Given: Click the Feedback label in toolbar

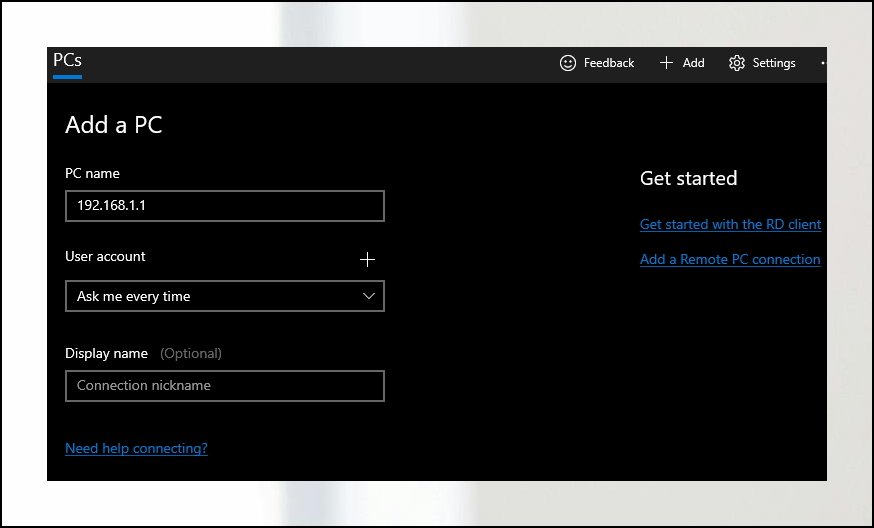Looking at the screenshot, I should (x=609, y=63).
